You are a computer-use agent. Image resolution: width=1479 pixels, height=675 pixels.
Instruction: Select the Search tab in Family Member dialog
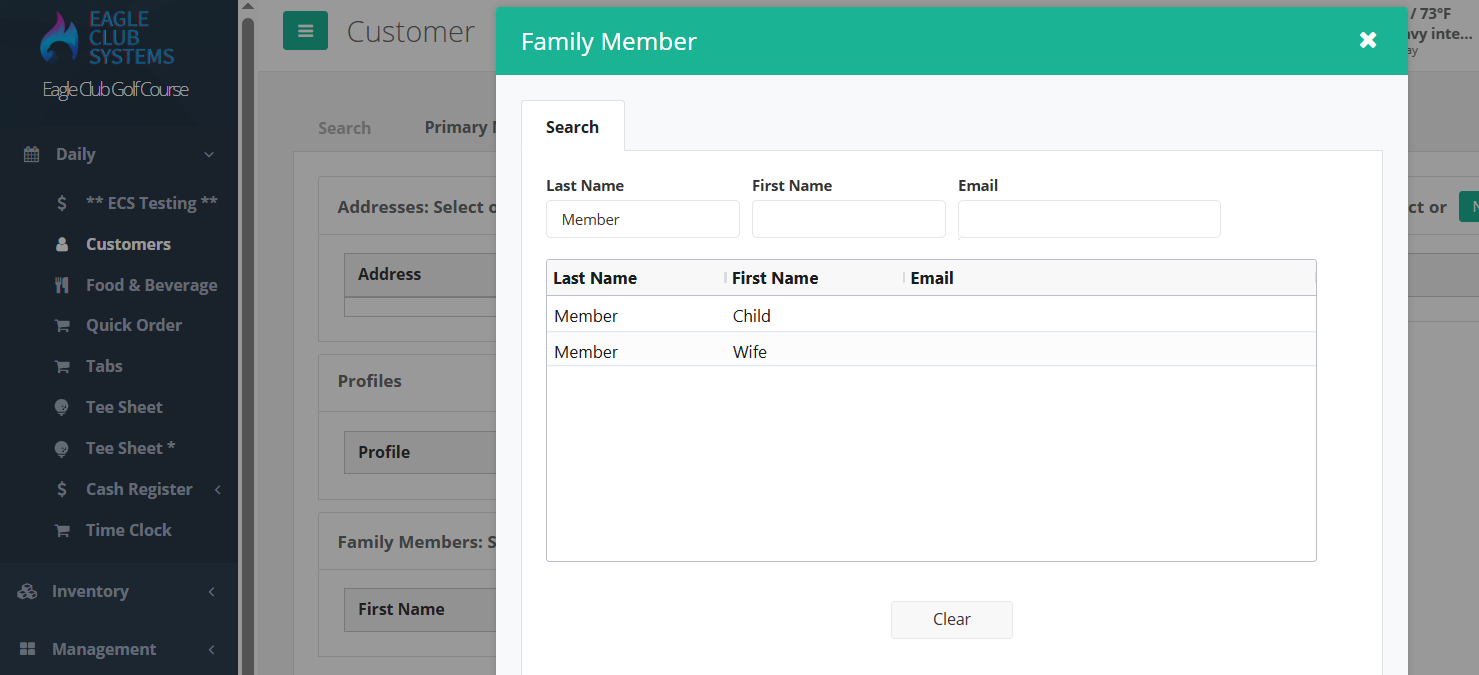(572, 127)
